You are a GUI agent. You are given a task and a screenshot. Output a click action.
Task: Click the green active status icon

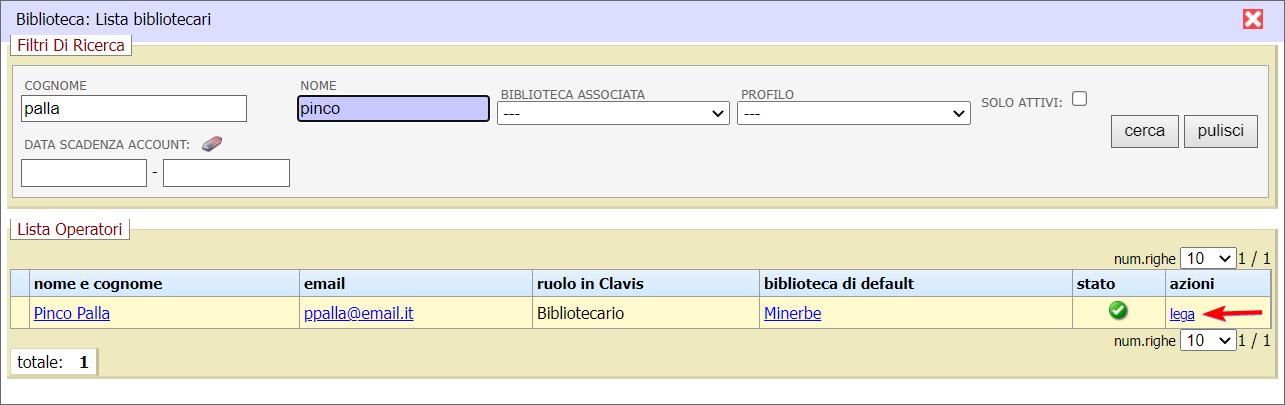click(x=1118, y=311)
